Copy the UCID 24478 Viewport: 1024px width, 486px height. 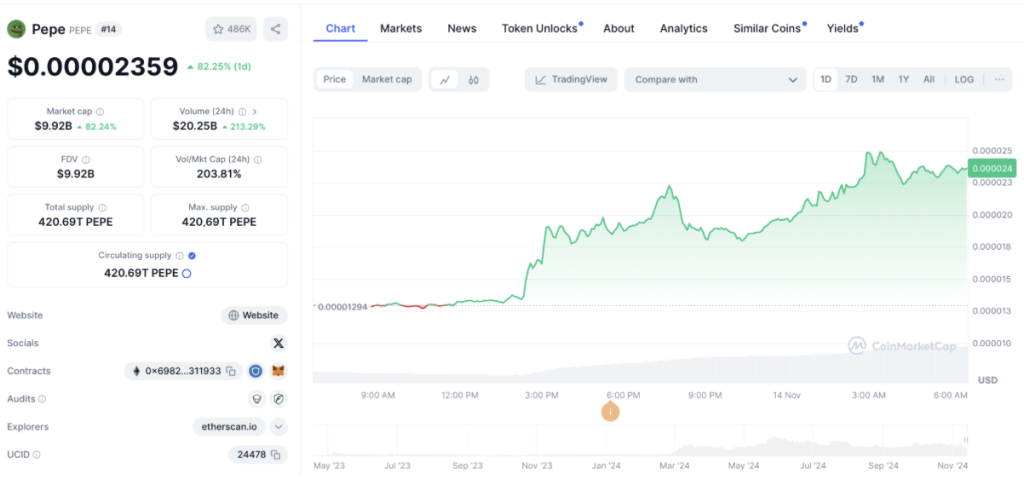276,455
